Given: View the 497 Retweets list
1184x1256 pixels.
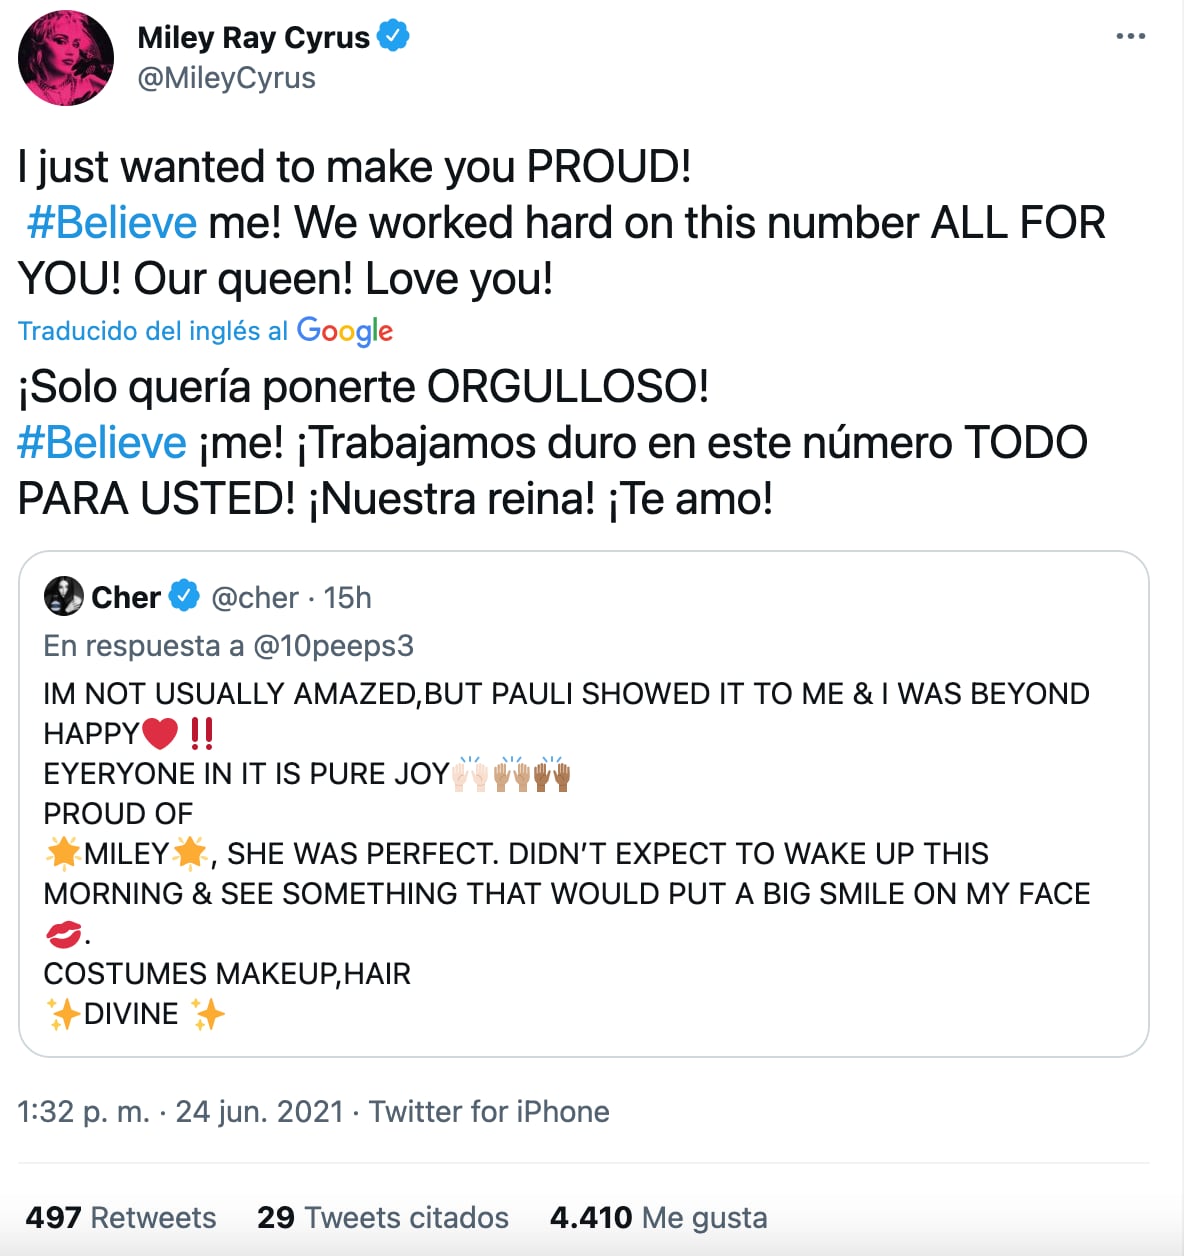Looking at the screenshot, I should (x=121, y=1217).
